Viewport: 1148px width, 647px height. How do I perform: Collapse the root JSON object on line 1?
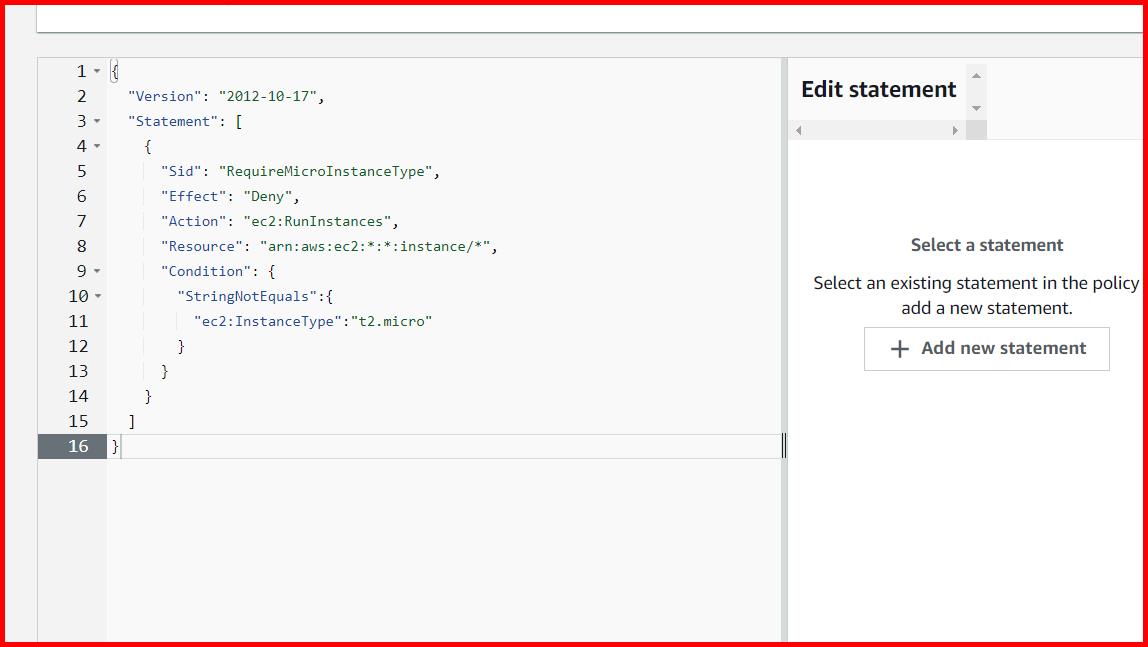point(97,70)
